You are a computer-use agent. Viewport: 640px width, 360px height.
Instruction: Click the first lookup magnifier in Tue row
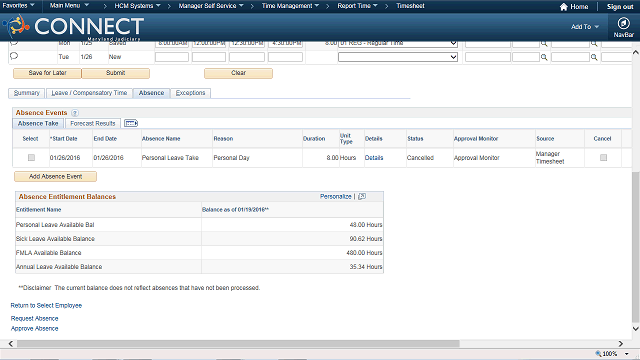(x=544, y=57)
